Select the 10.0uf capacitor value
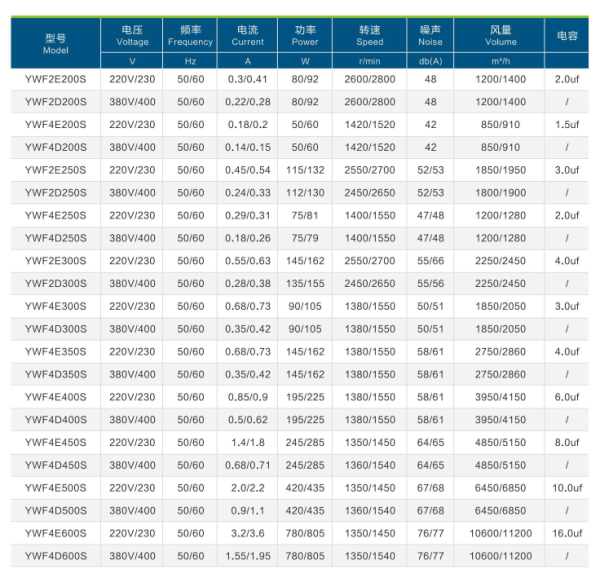The width and height of the screenshot is (600, 578). pyautogui.click(x=566, y=488)
